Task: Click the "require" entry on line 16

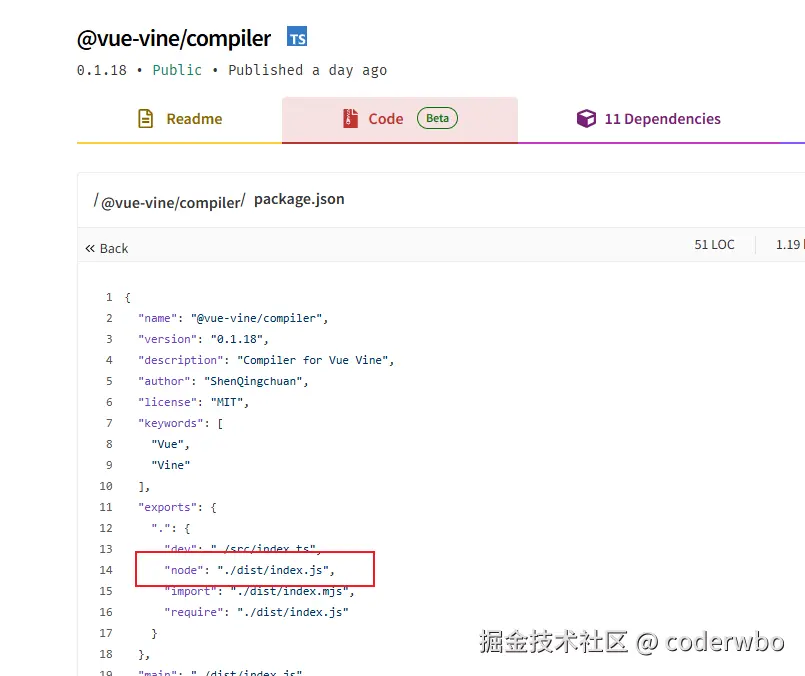Action: pos(256,612)
